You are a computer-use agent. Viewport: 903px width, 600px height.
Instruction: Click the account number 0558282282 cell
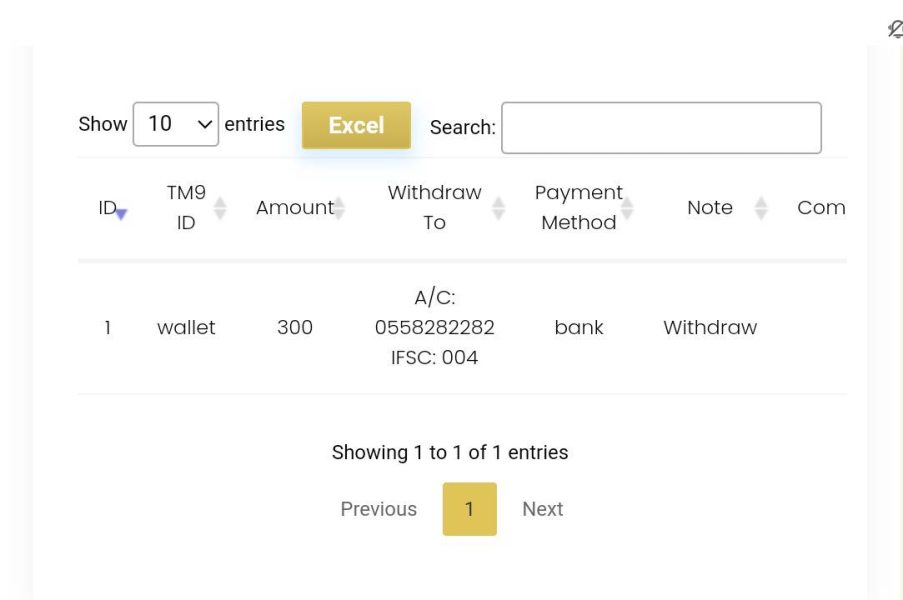click(435, 327)
